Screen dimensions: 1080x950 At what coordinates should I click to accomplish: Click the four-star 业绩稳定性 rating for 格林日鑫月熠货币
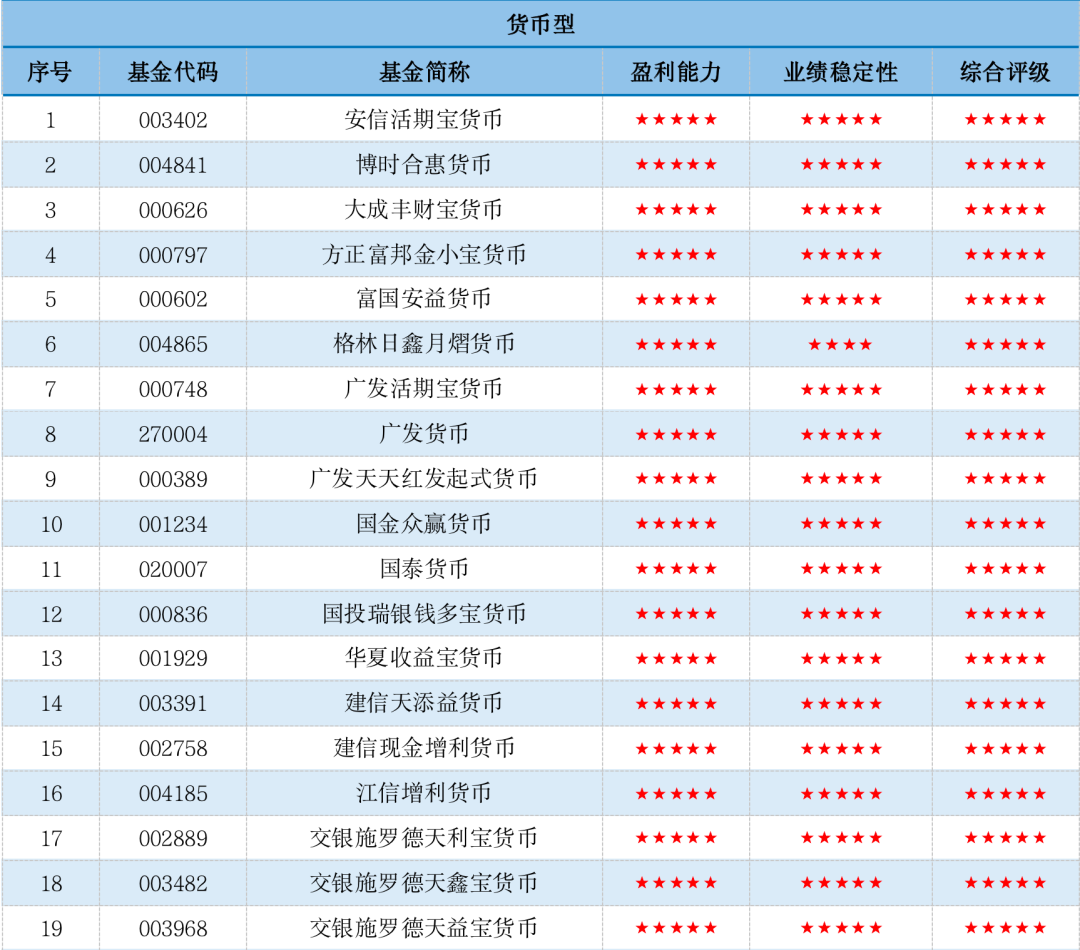[x=840, y=344]
